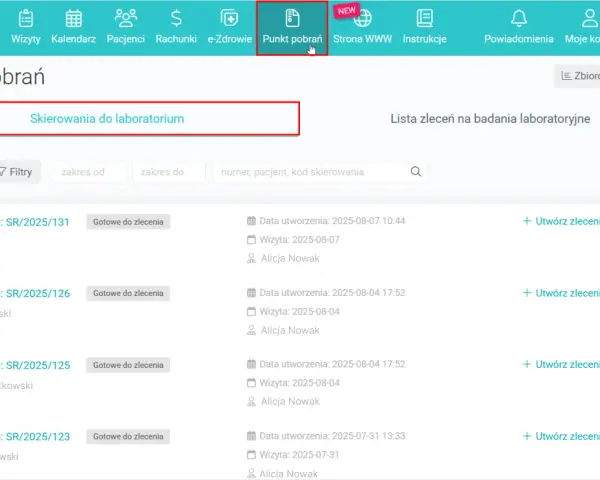Screen dimensions: 600x480
Task: Click the doctor icon beside Alicja Nowak in SR/2025/126 row
Action: 251,330
